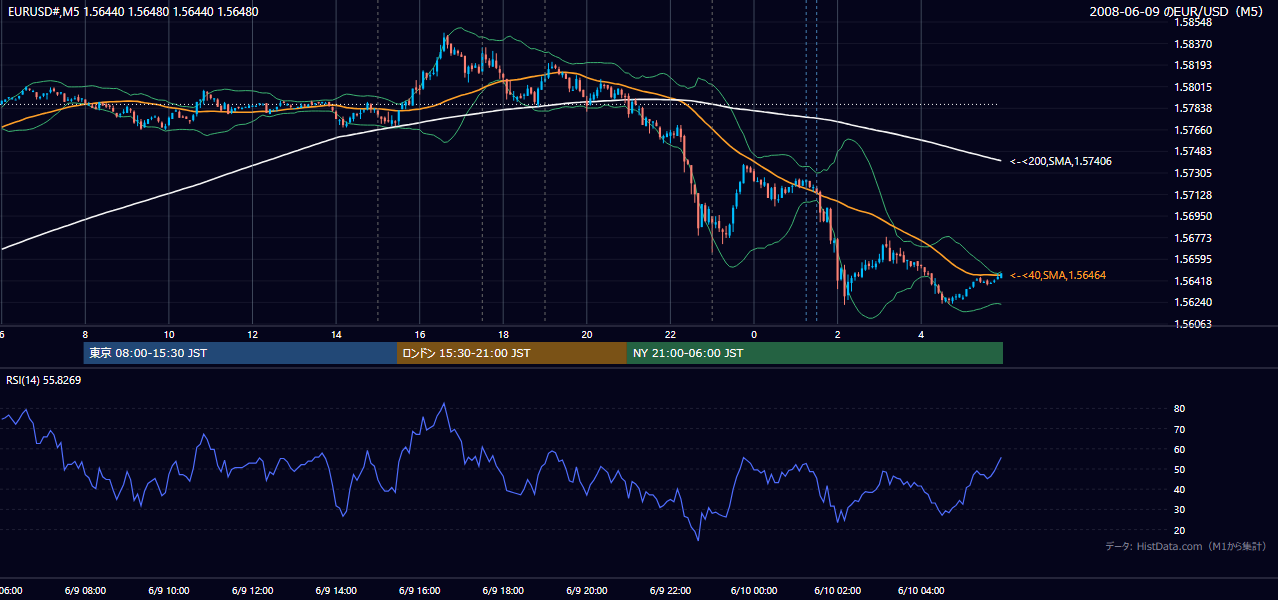This screenshot has width=1278, height=600.
Task: Click the 6/9 14:00 time label
Action: pyautogui.click(x=335, y=591)
